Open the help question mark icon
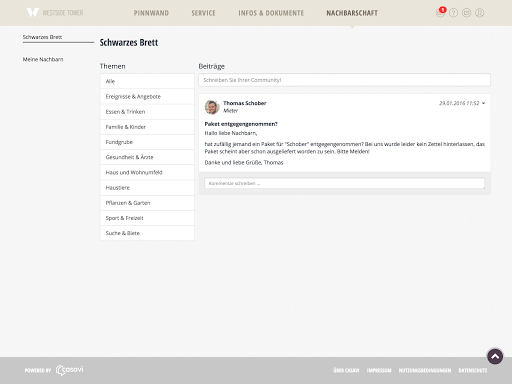The height and width of the screenshot is (384, 512). [453, 13]
